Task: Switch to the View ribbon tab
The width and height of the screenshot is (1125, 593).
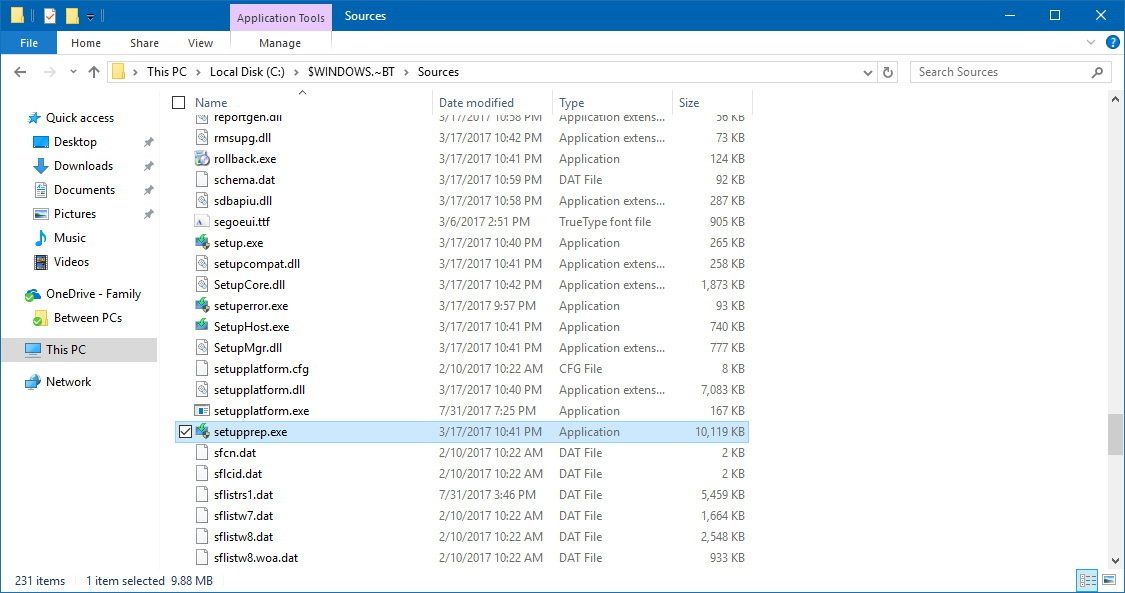Action: pos(200,43)
